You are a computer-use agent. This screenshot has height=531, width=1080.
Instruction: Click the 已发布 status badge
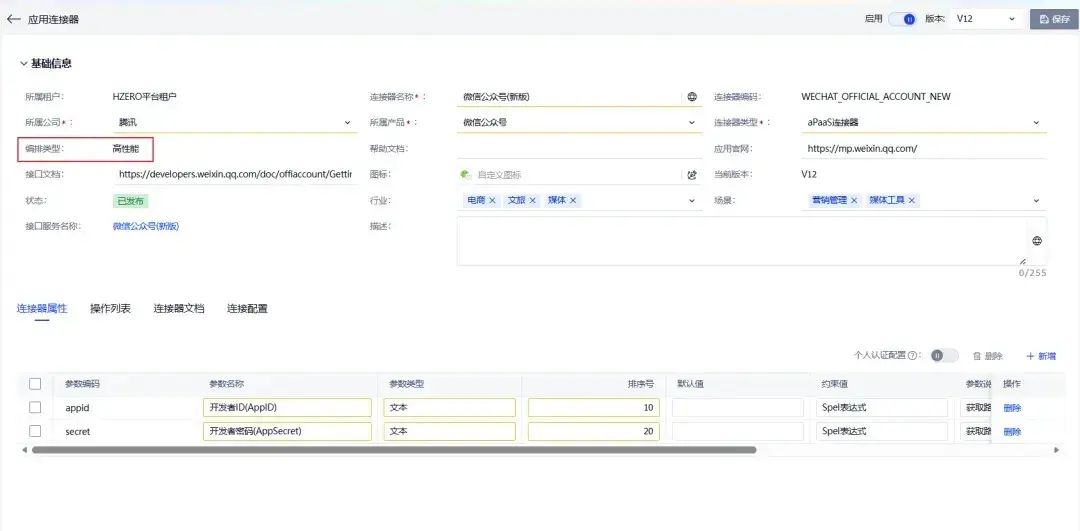tap(131, 201)
